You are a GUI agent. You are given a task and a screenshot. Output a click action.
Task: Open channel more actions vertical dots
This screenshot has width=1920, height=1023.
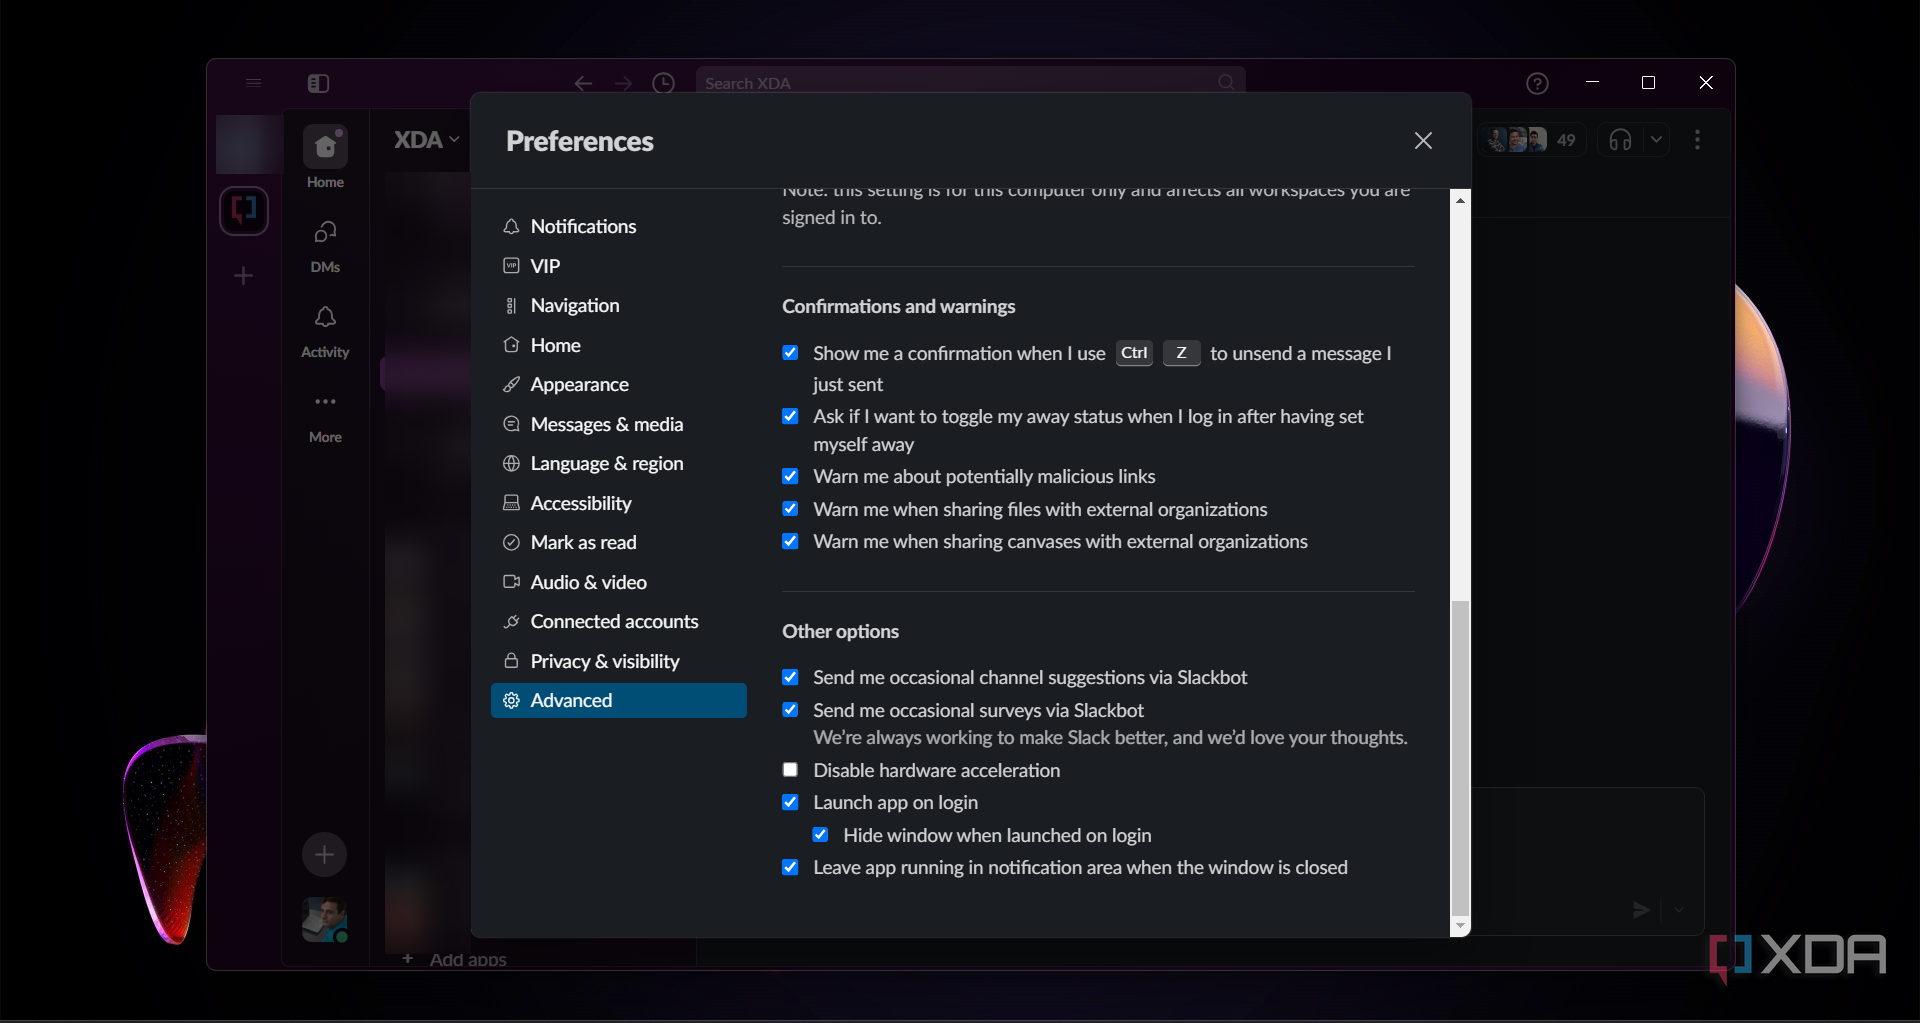(1697, 140)
